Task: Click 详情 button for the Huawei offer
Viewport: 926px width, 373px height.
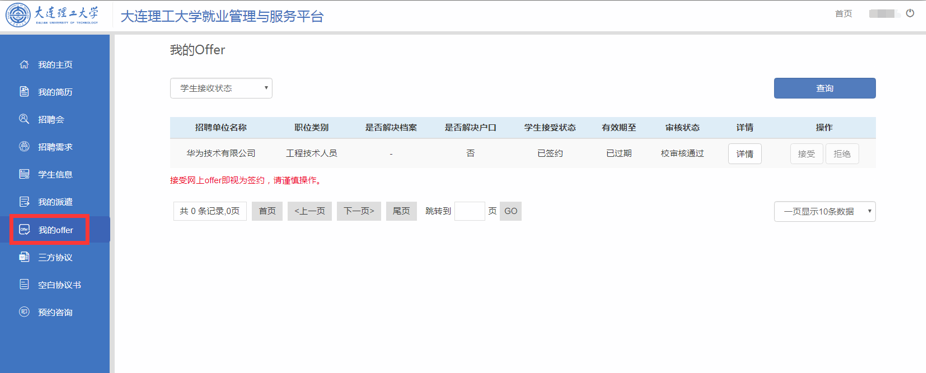Action: tap(745, 153)
